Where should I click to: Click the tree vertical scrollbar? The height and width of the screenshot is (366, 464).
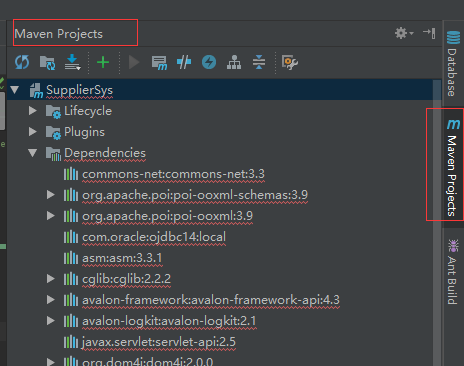point(437,223)
